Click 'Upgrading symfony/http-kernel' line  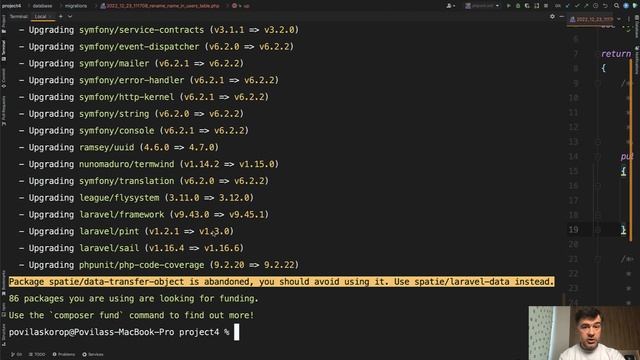144,97
